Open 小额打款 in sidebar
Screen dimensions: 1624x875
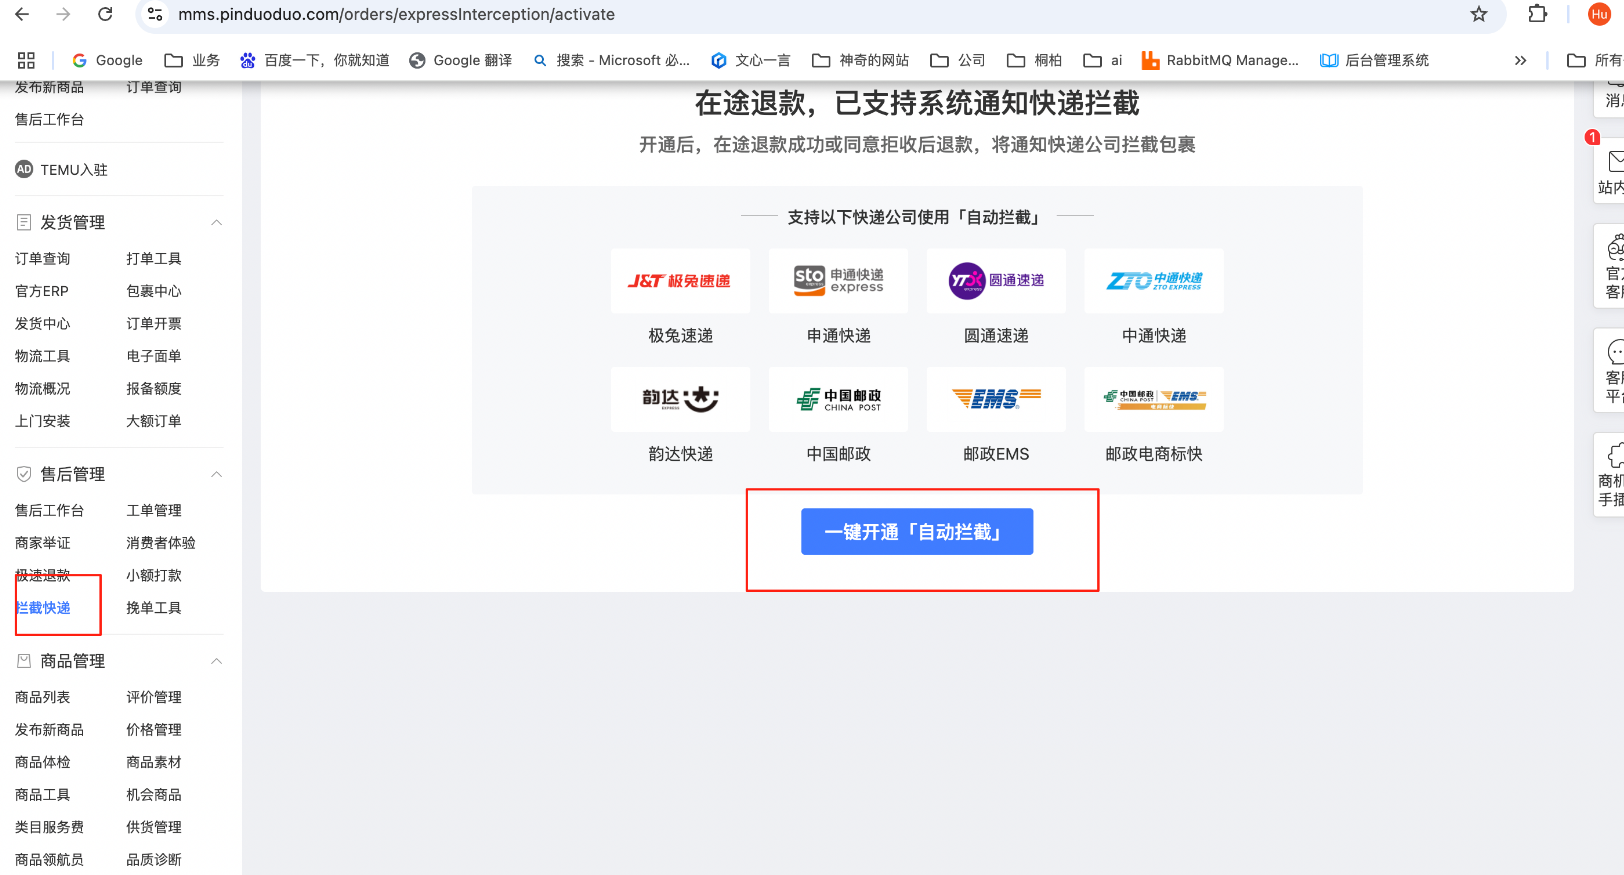pos(154,576)
